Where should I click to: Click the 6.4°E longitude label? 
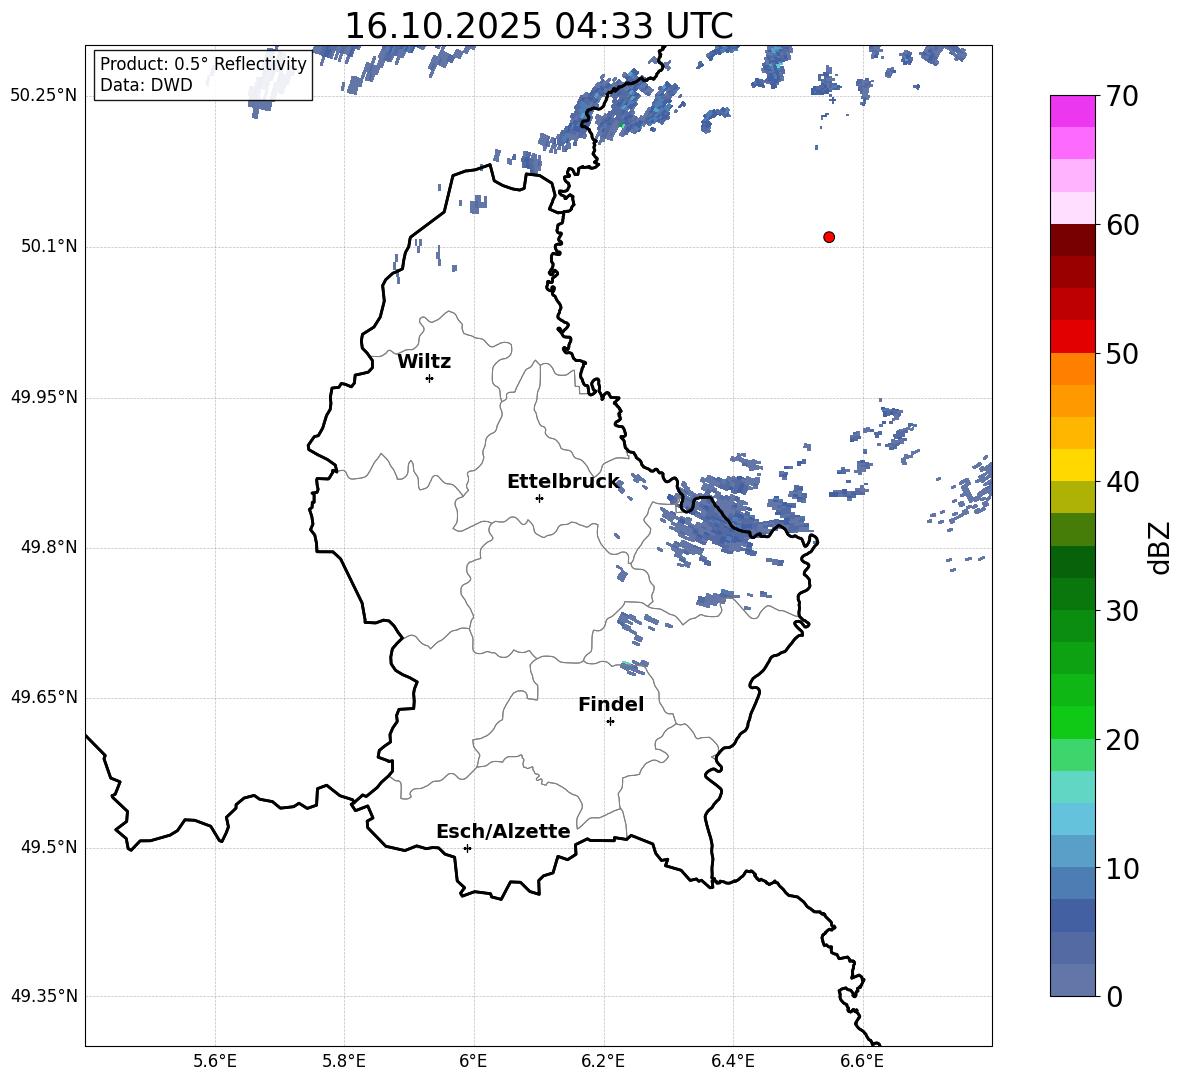tap(732, 1061)
